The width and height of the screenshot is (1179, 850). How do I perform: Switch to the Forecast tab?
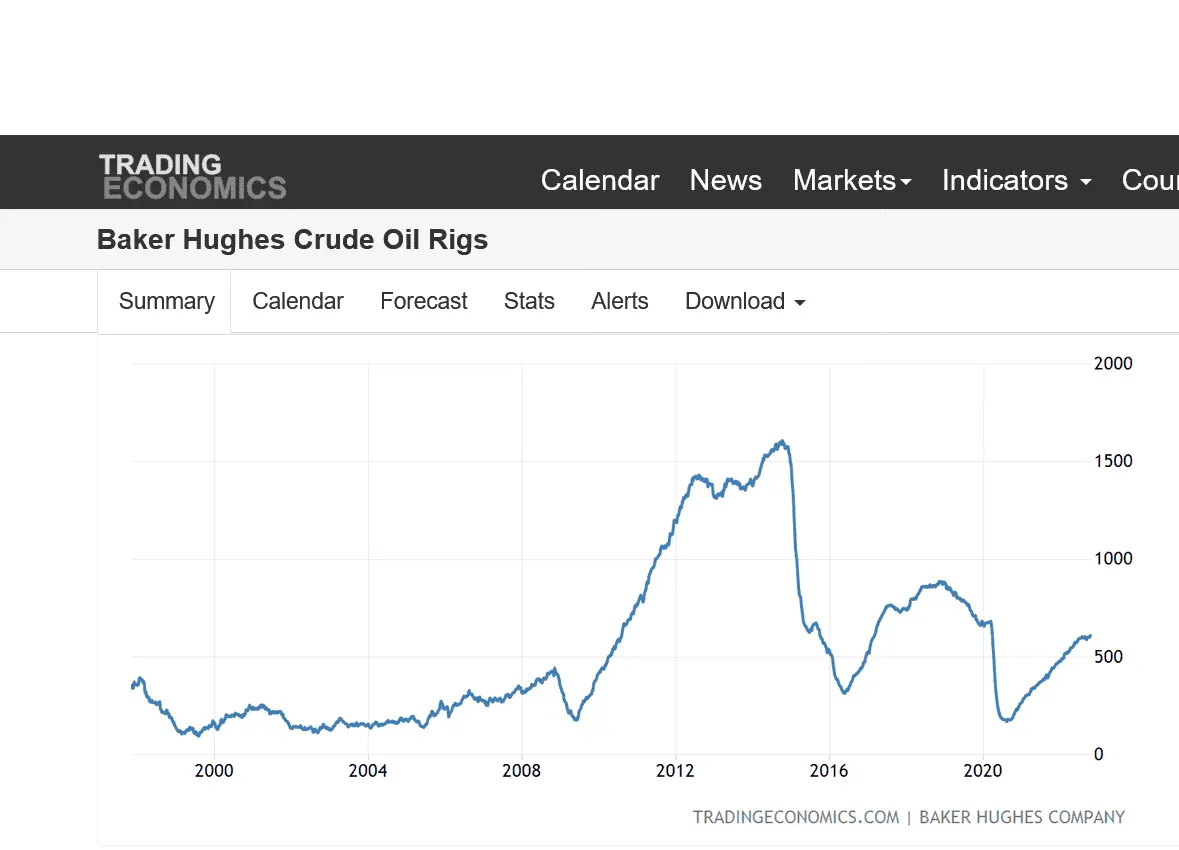(423, 301)
